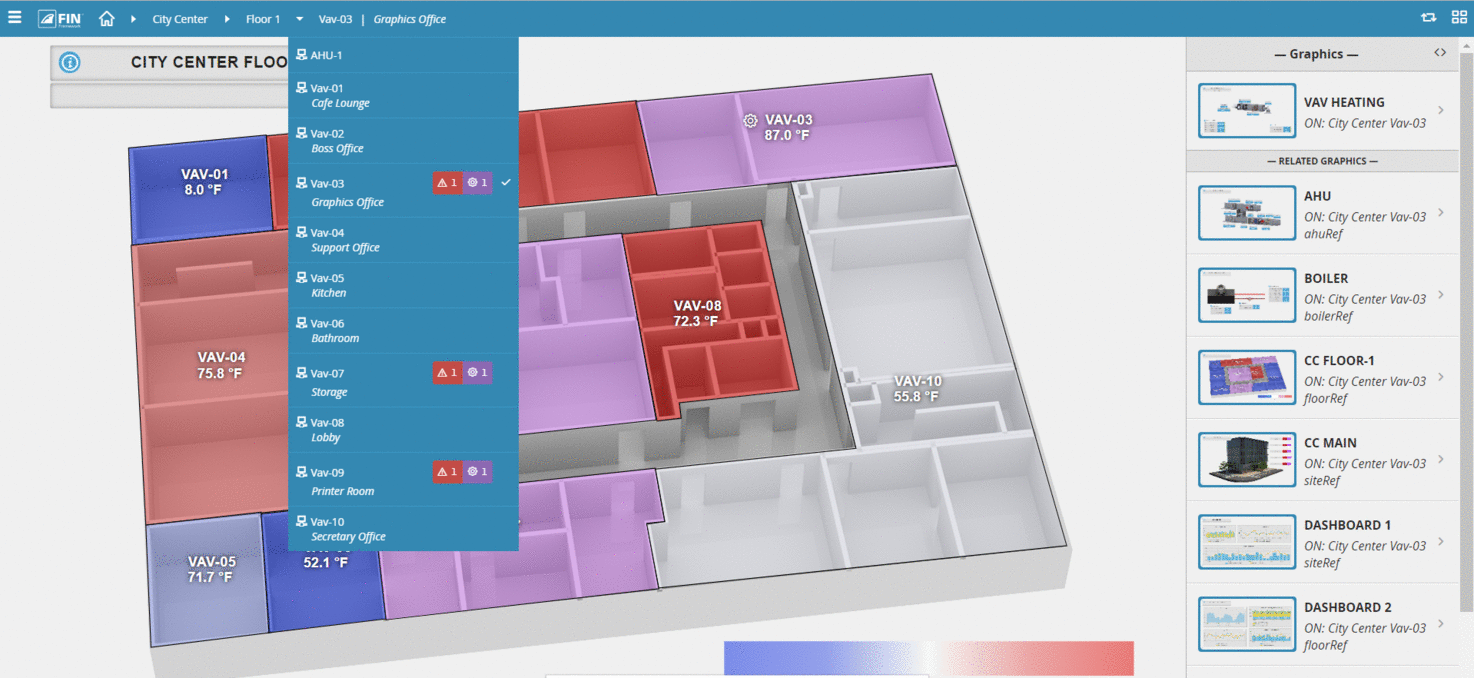Click the purple gear badge on Vav-09

pos(478,472)
